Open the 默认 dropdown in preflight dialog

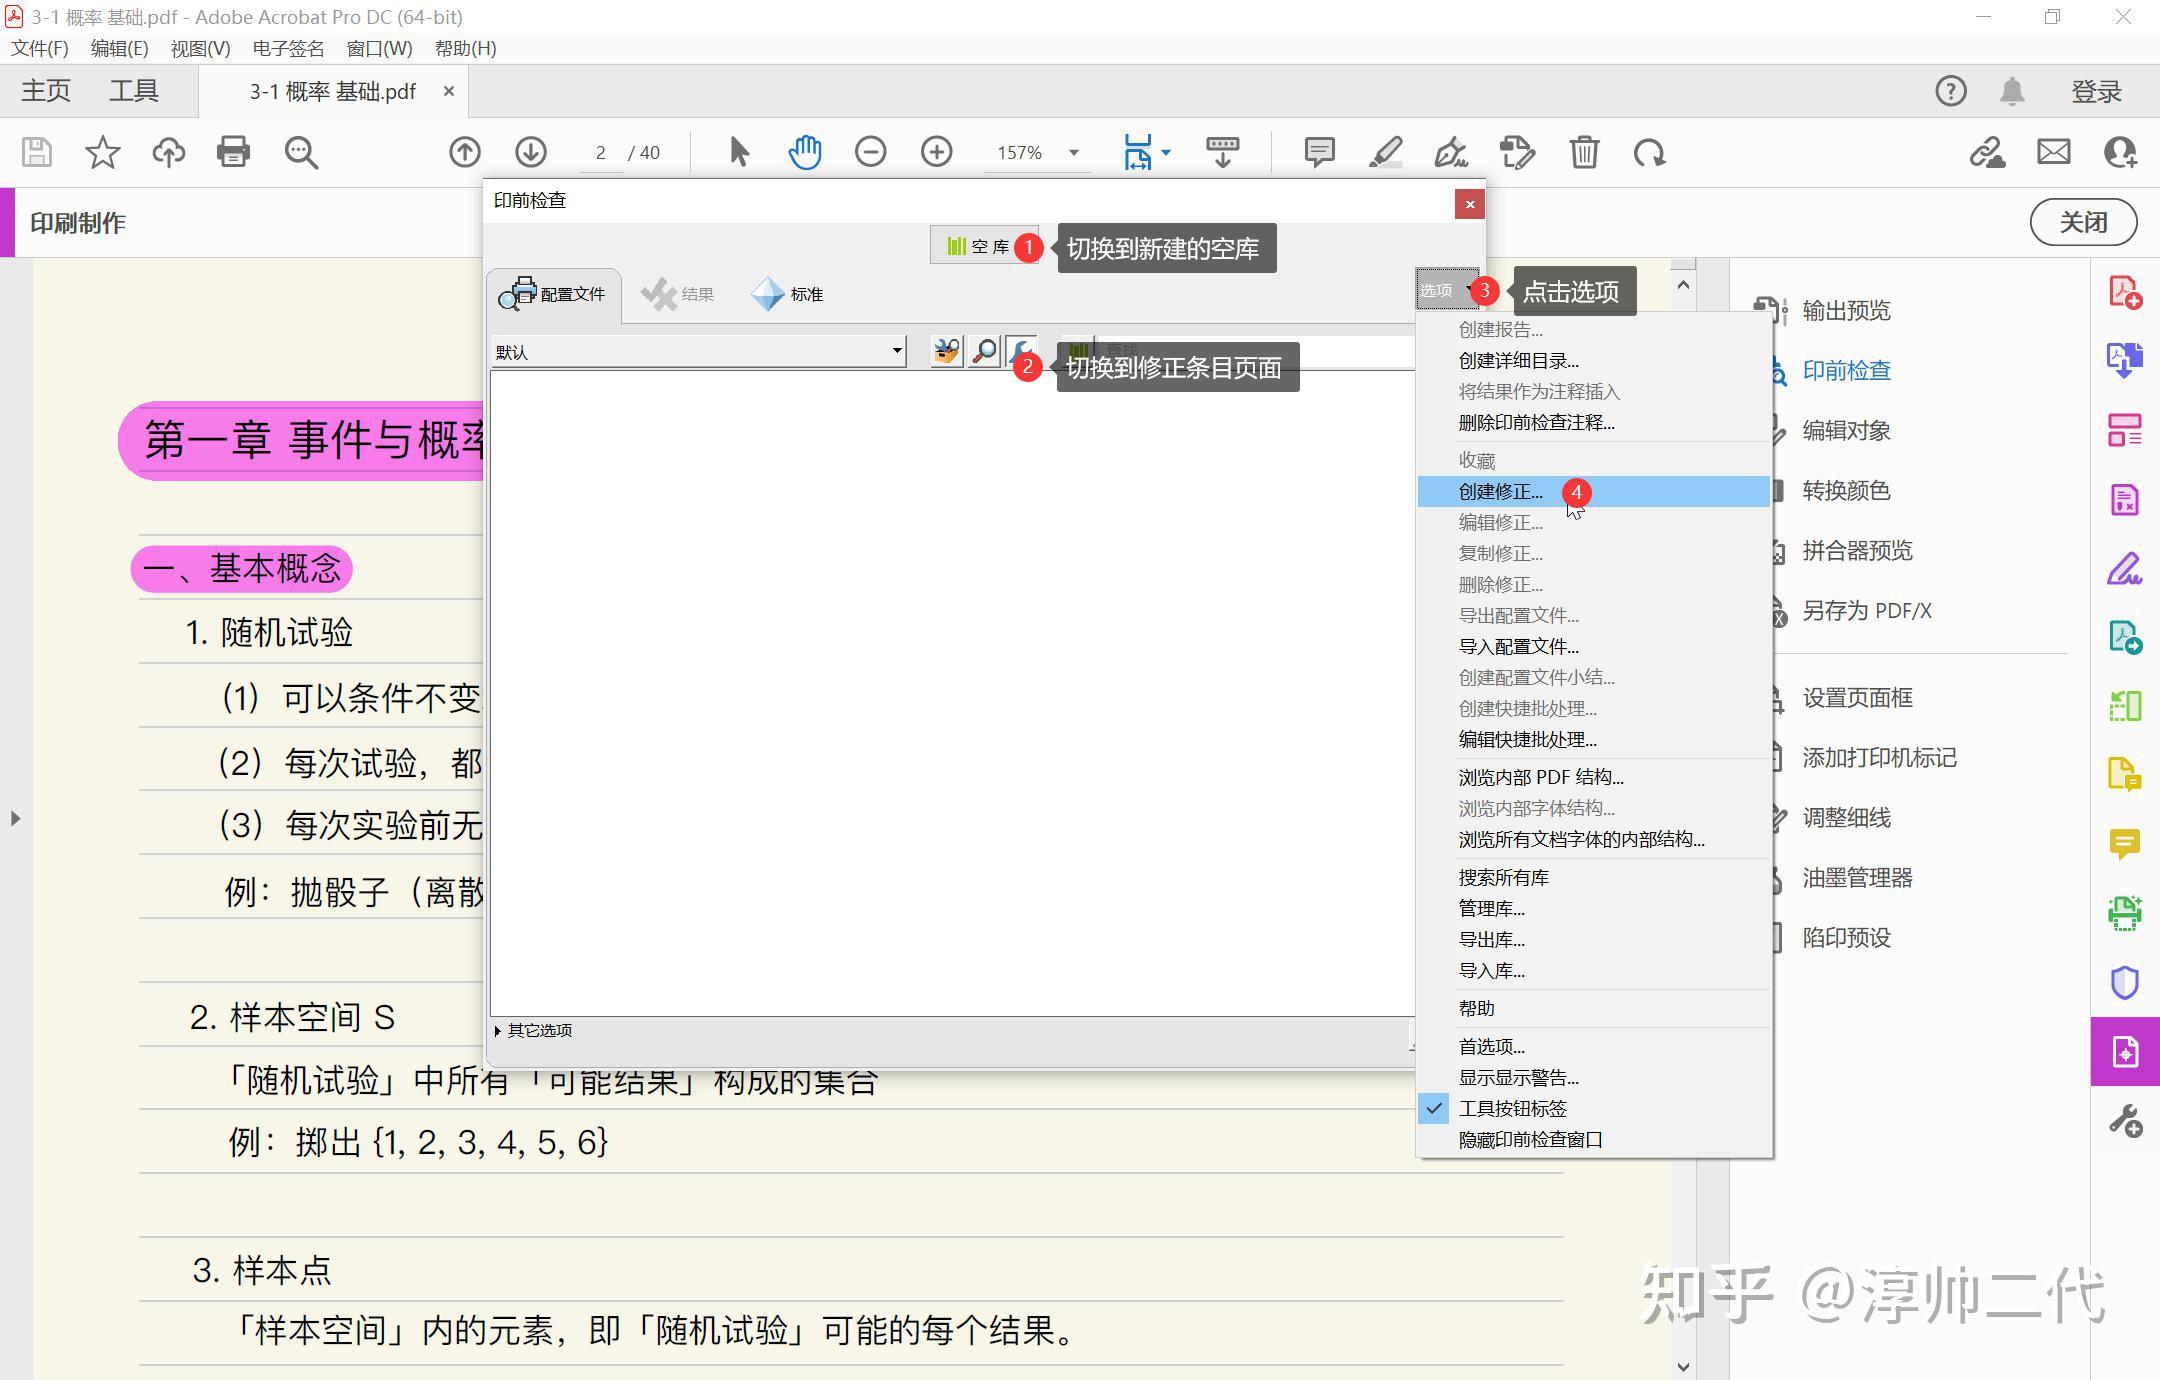tap(896, 351)
